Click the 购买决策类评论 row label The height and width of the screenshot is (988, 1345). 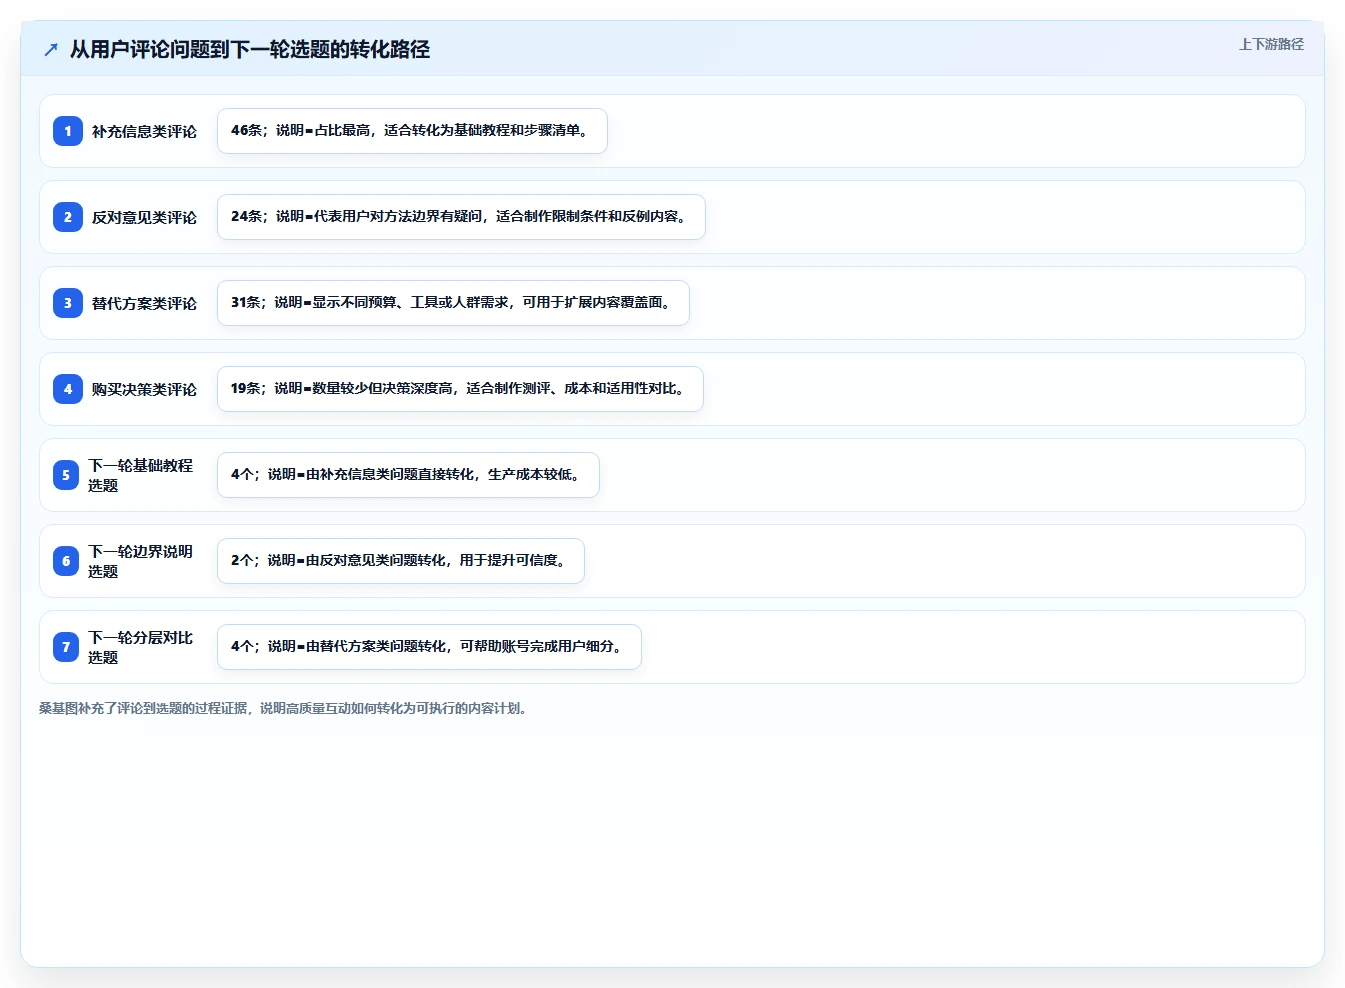(144, 389)
